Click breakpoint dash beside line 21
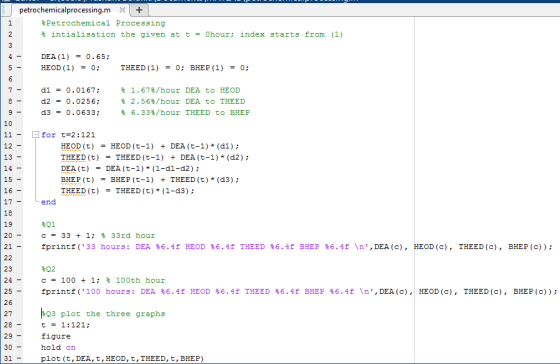This screenshot has width=560, height=364. tap(19, 246)
